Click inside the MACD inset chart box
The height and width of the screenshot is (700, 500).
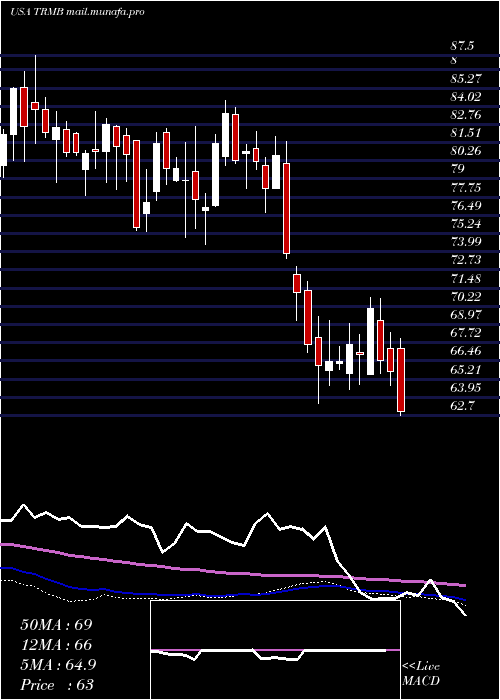tap(275, 650)
